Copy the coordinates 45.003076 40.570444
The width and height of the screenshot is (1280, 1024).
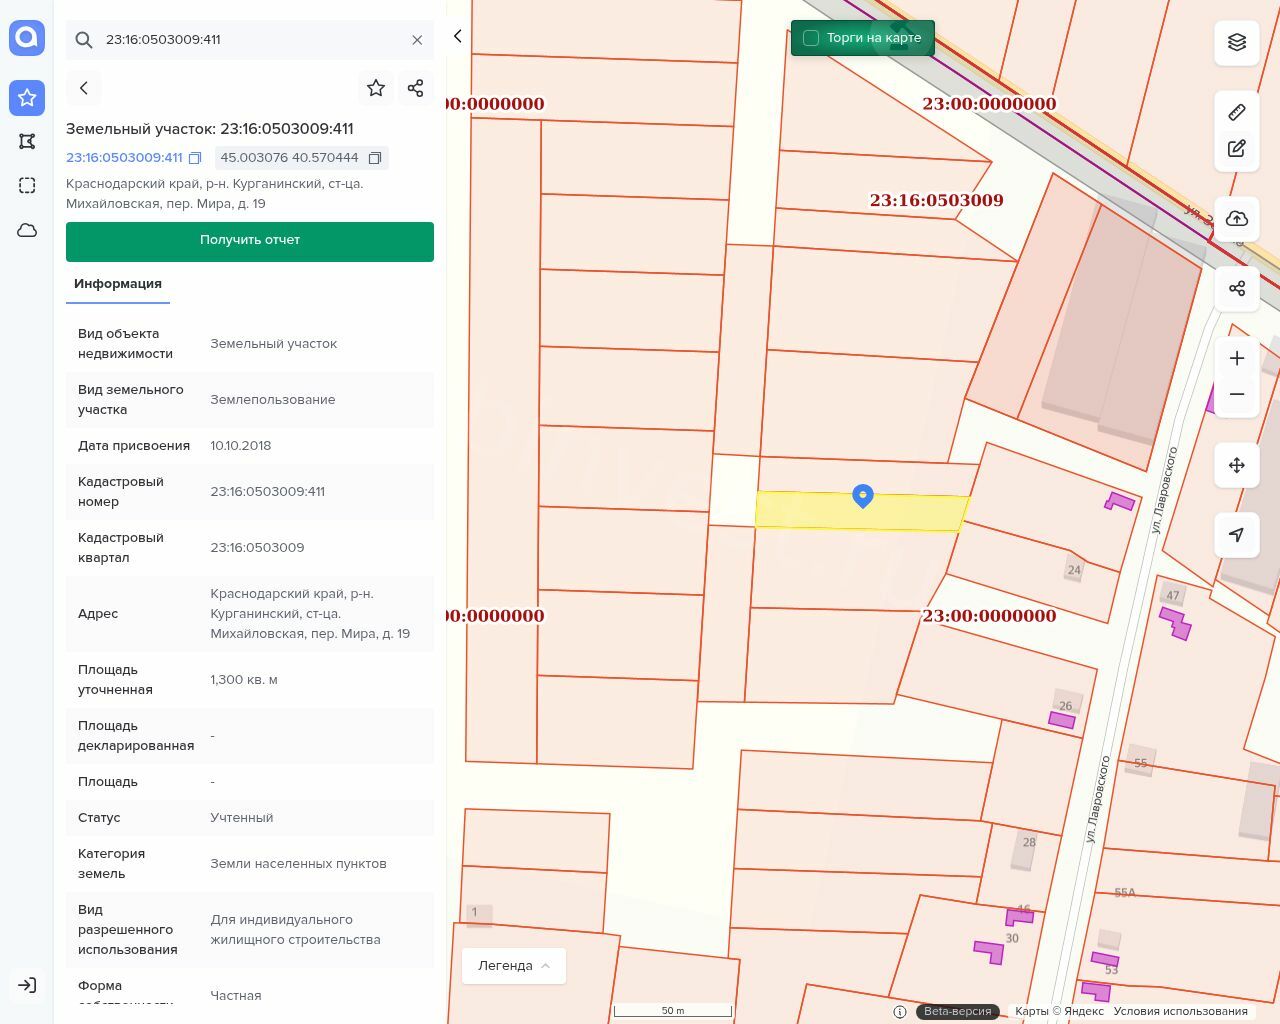pos(375,158)
